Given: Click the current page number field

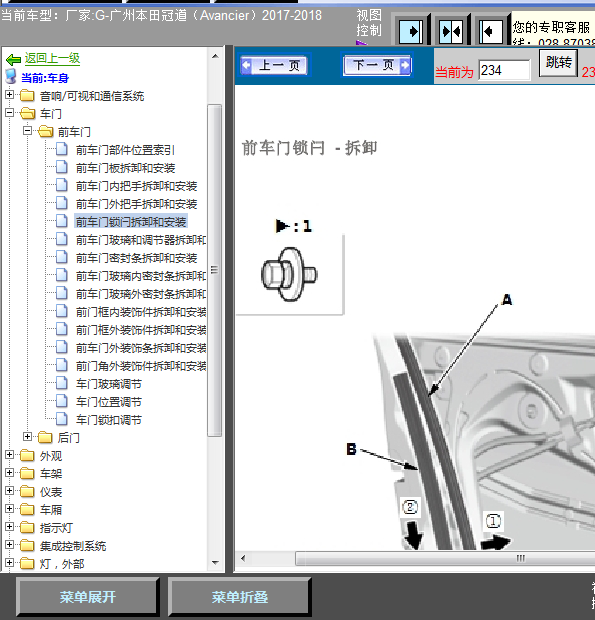Looking at the screenshot, I should (504, 70).
